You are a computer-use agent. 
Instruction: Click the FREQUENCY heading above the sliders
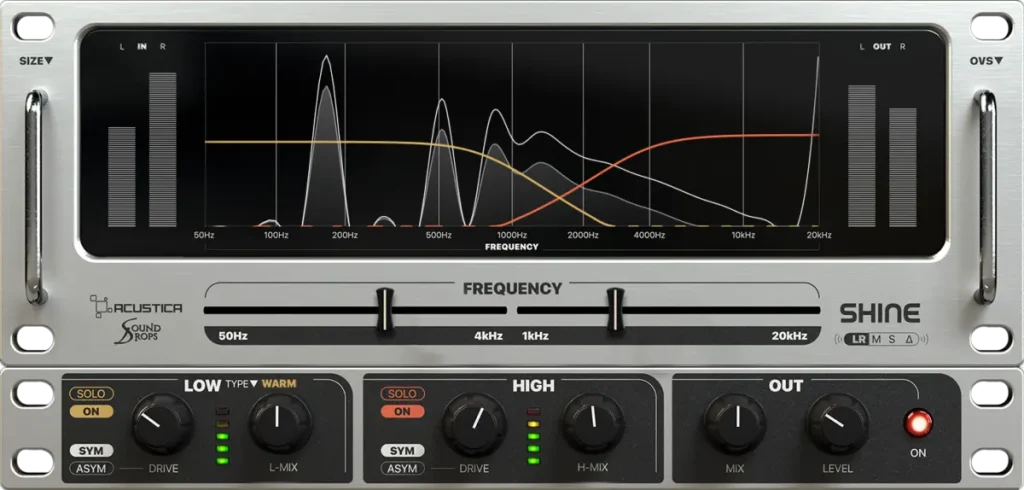(x=513, y=289)
